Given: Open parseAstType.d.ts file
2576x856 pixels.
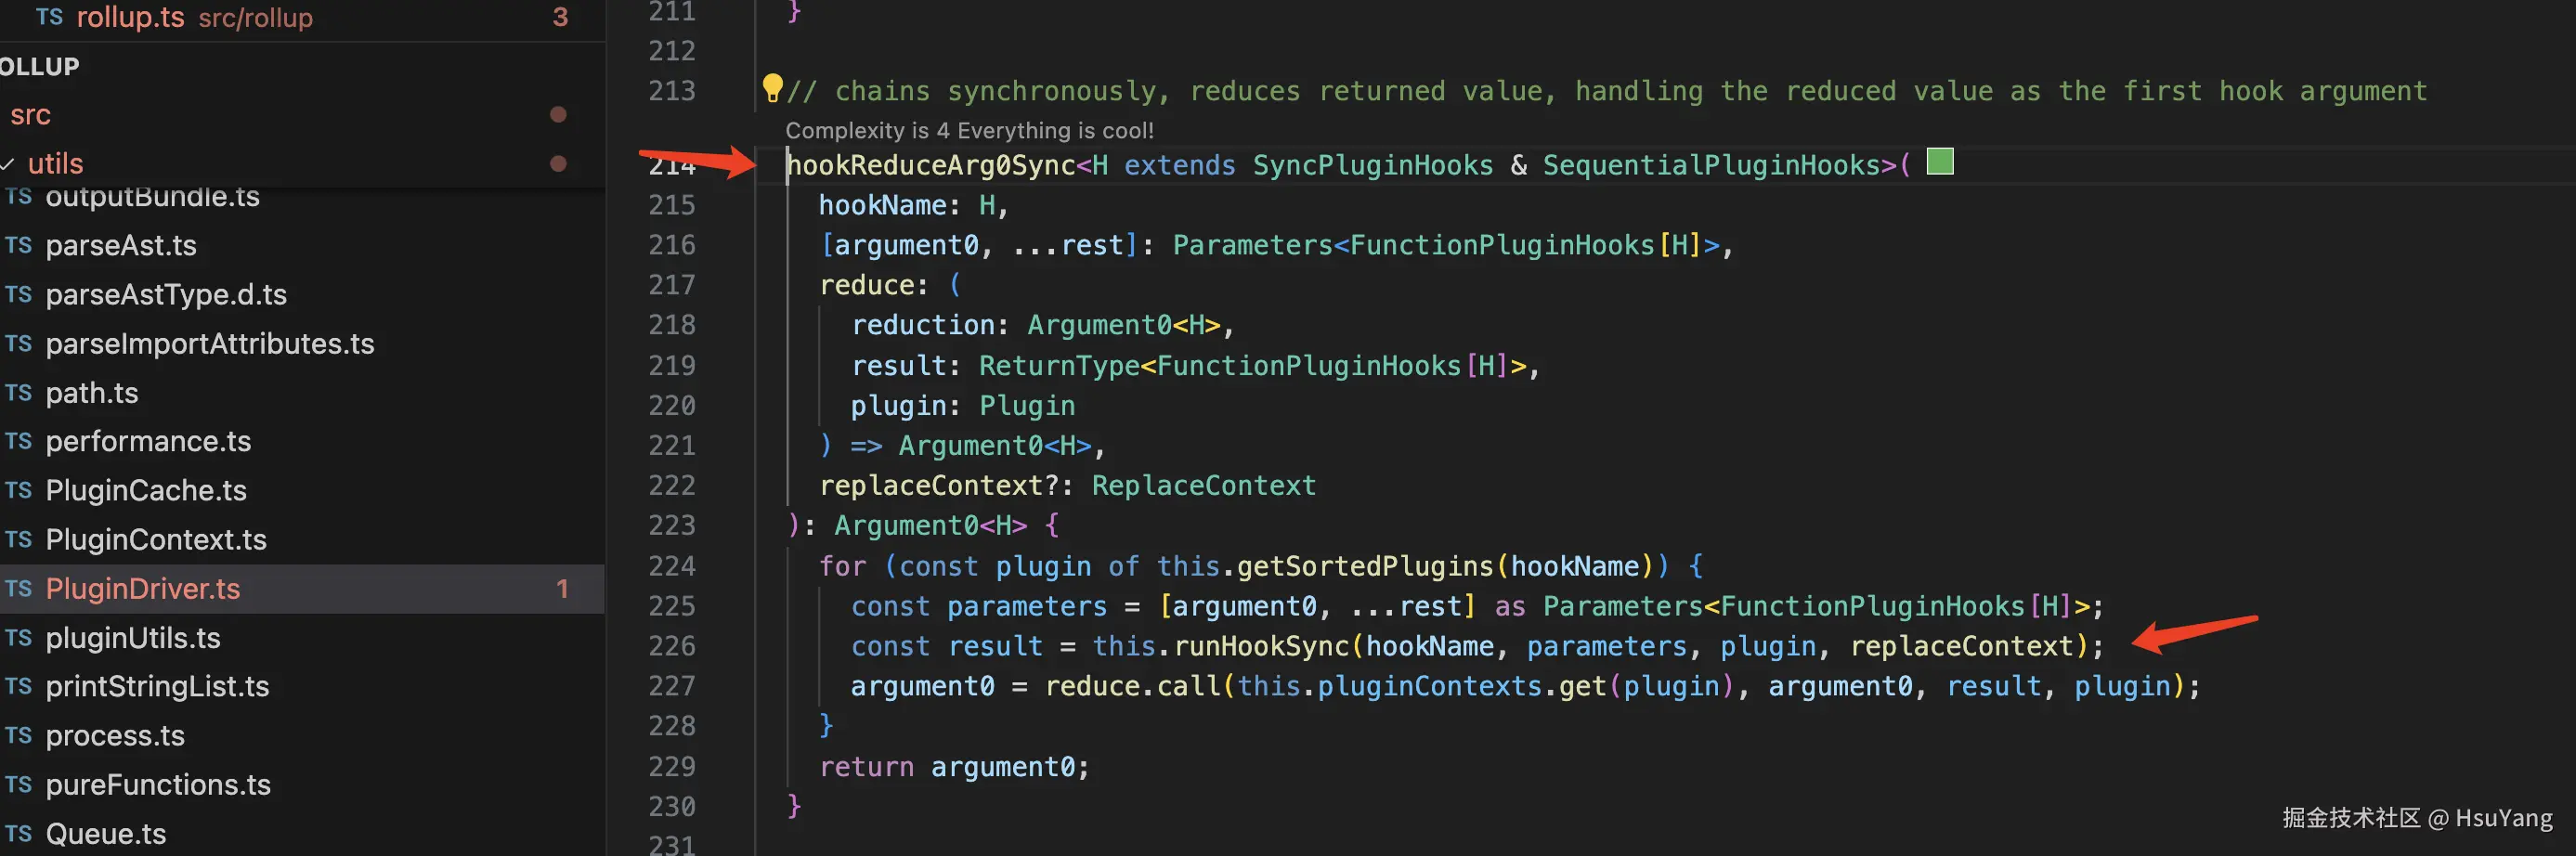Looking at the screenshot, I should point(166,294).
